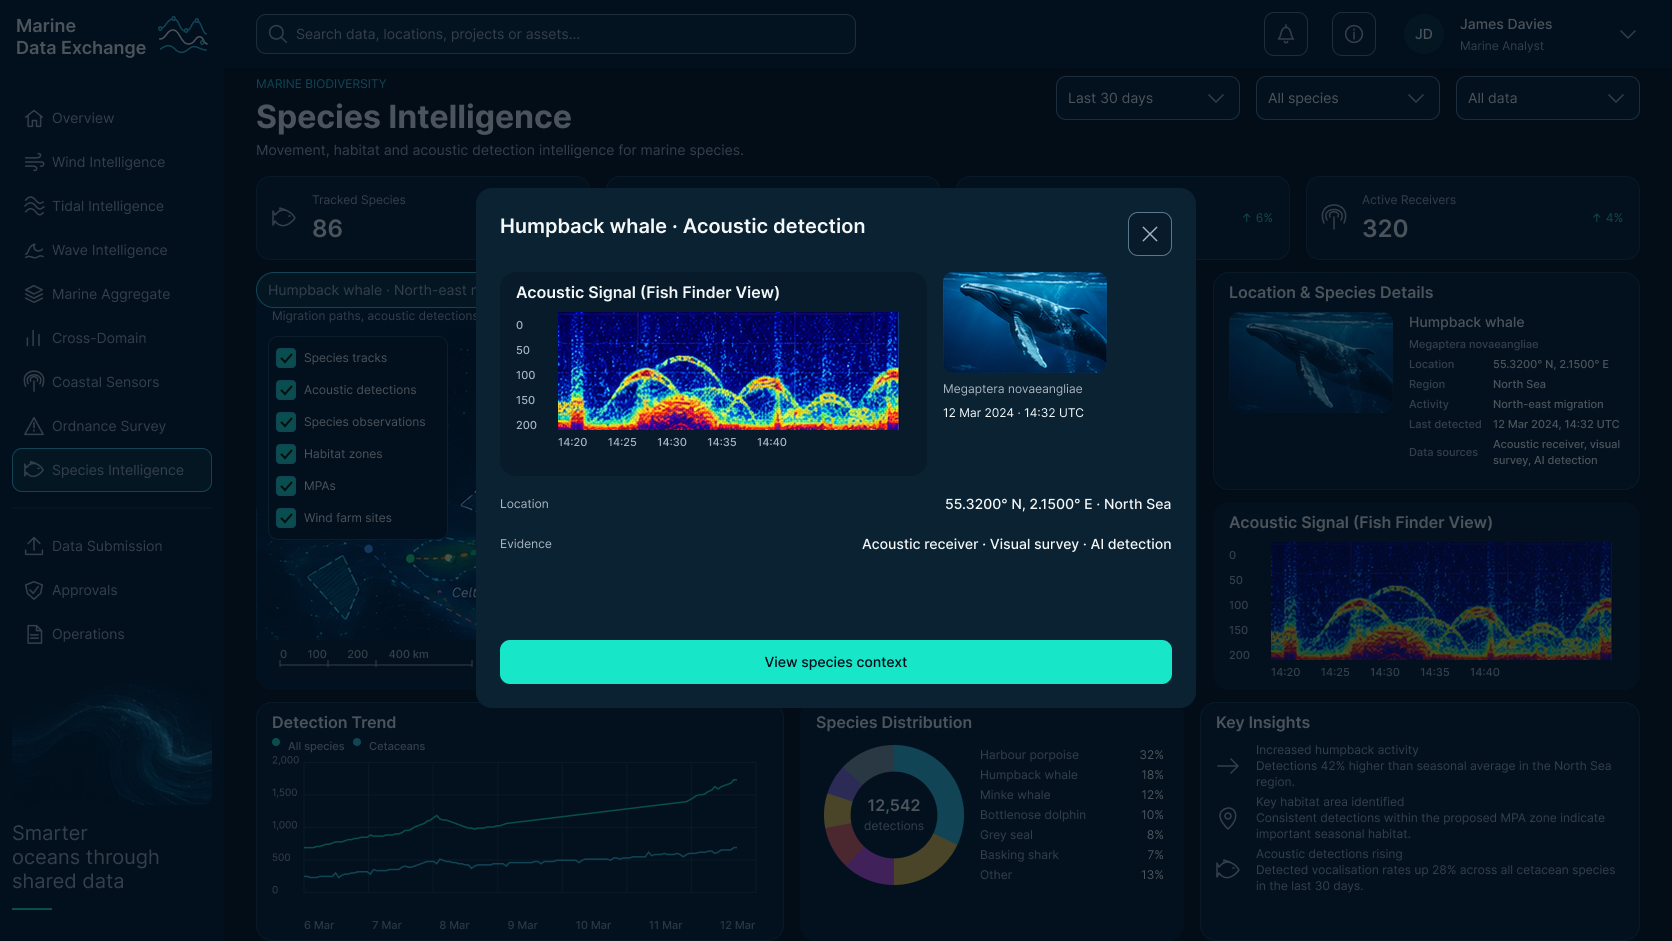Click the Grey seal distribution row

1072,835
